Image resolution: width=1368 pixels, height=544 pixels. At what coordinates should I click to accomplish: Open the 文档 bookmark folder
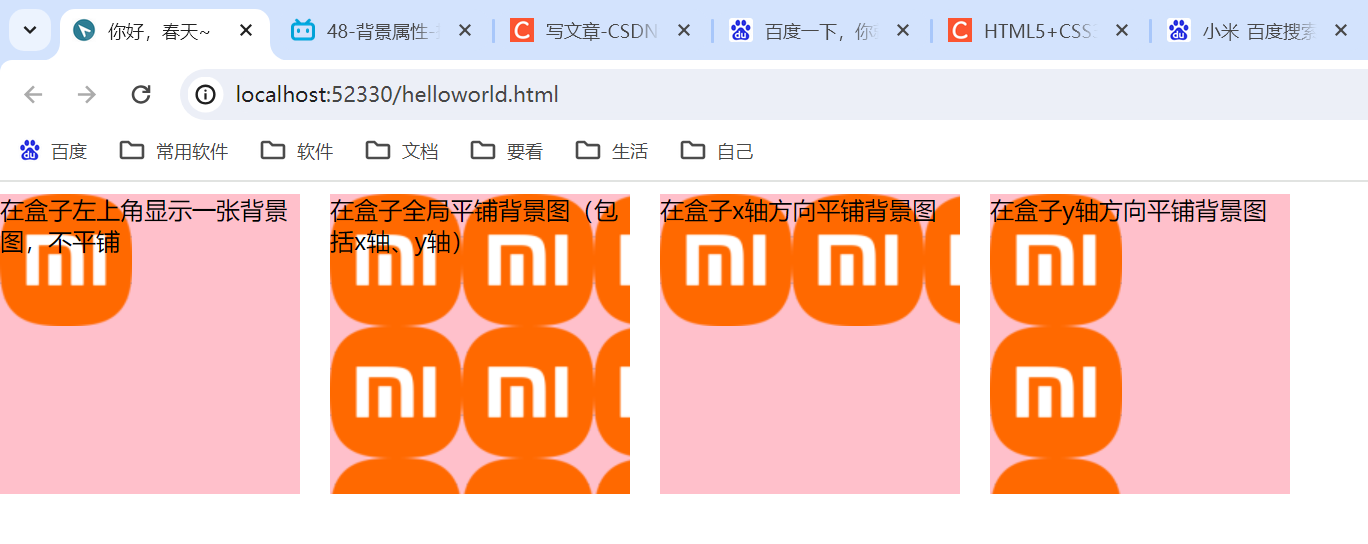click(402, 151)
